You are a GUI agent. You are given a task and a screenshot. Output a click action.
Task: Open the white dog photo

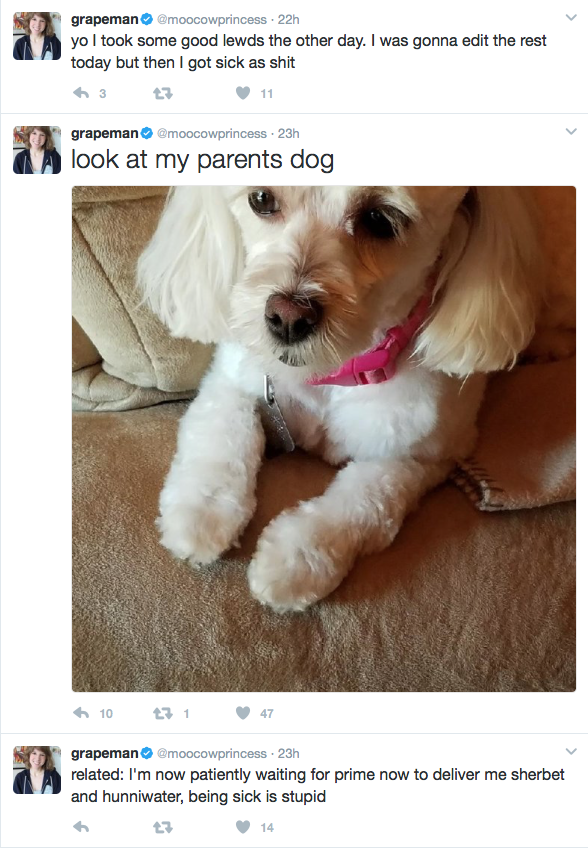(x=323, y=439)
